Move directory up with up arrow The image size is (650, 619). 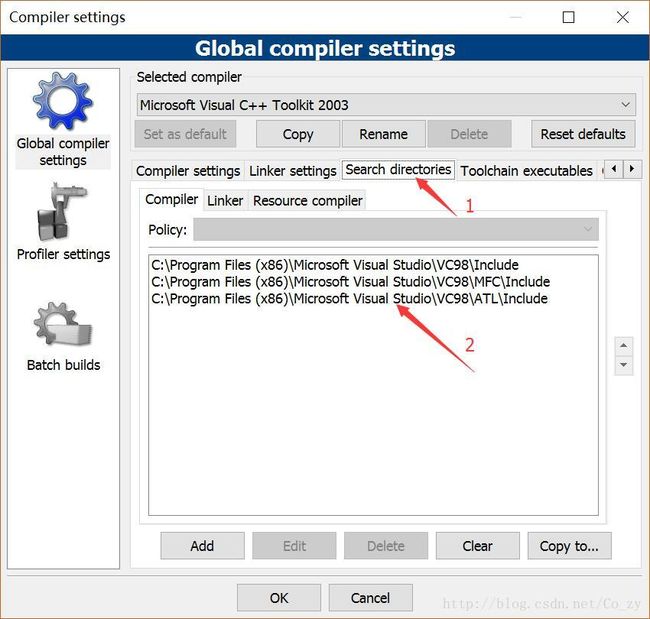pyautogui.click(x=623, y=346)
